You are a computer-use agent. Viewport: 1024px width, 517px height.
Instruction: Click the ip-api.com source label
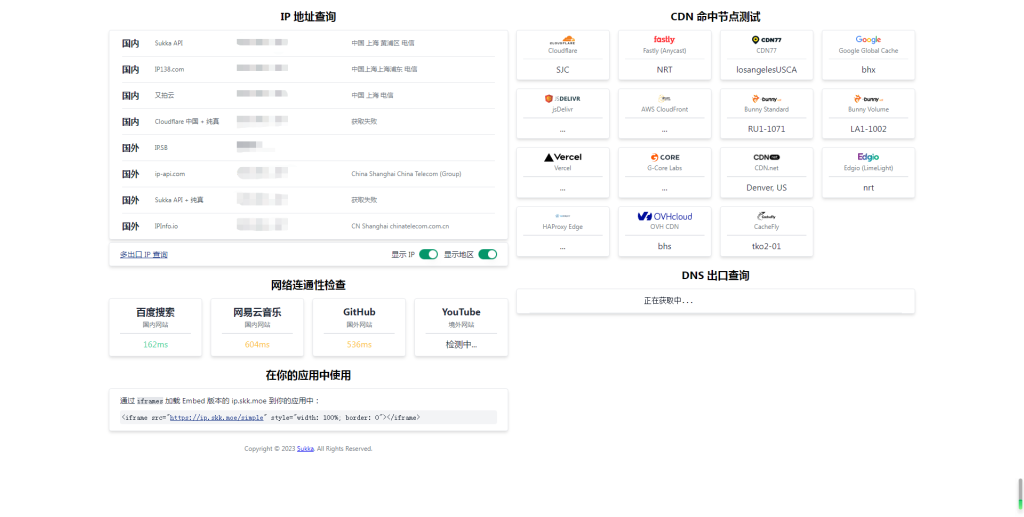click(x=170, y=174)
